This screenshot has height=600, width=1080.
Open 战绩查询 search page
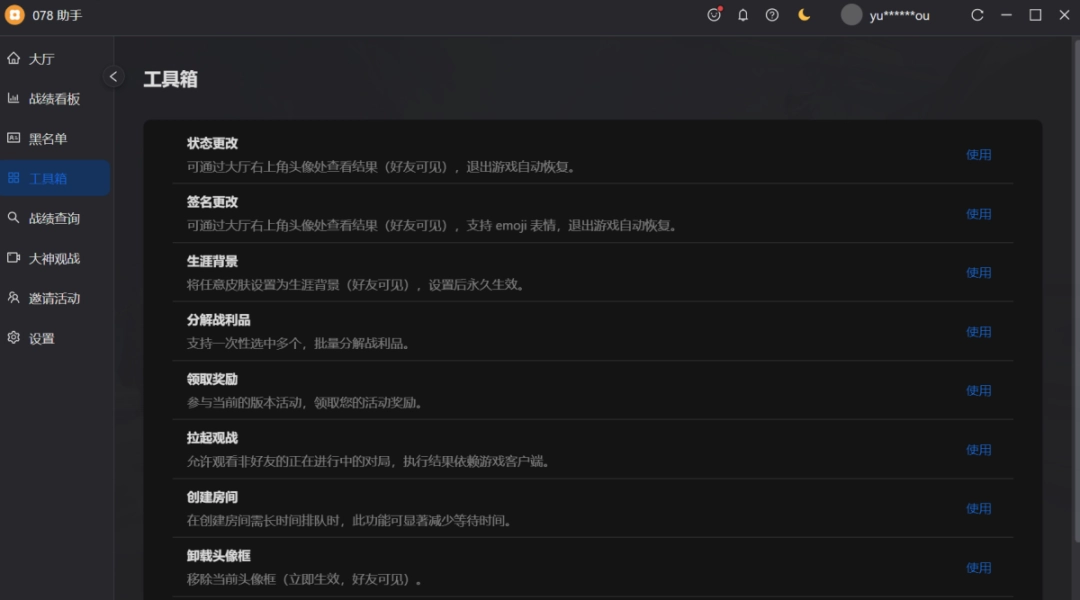[54, 219]
